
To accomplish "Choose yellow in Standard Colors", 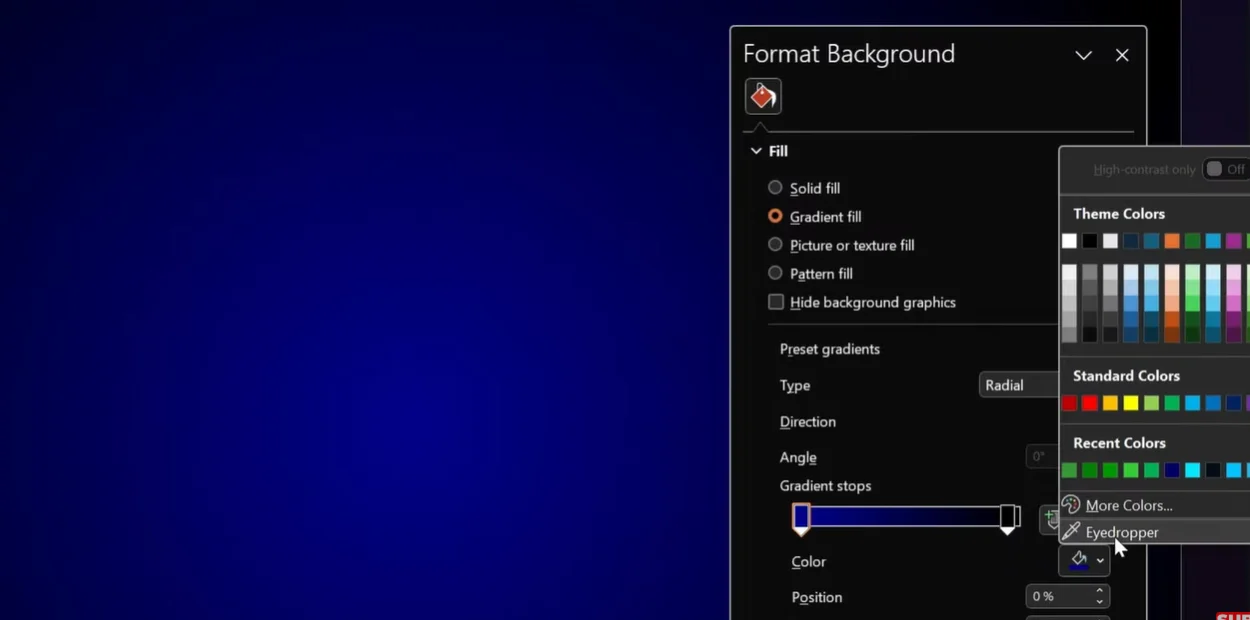I will tap(1131, 403).
